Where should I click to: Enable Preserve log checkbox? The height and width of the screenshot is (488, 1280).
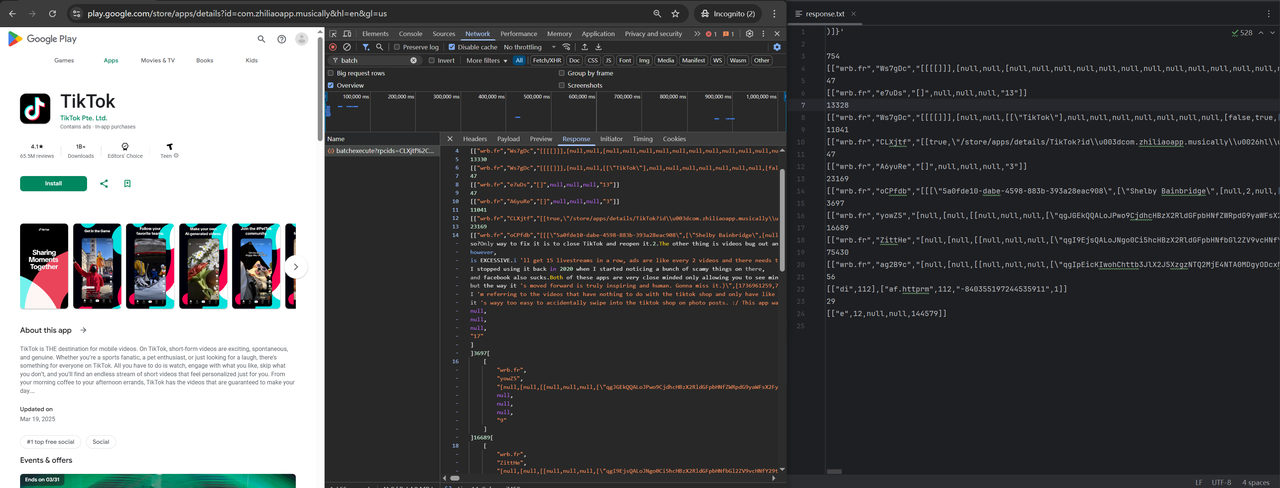[397, 47]
